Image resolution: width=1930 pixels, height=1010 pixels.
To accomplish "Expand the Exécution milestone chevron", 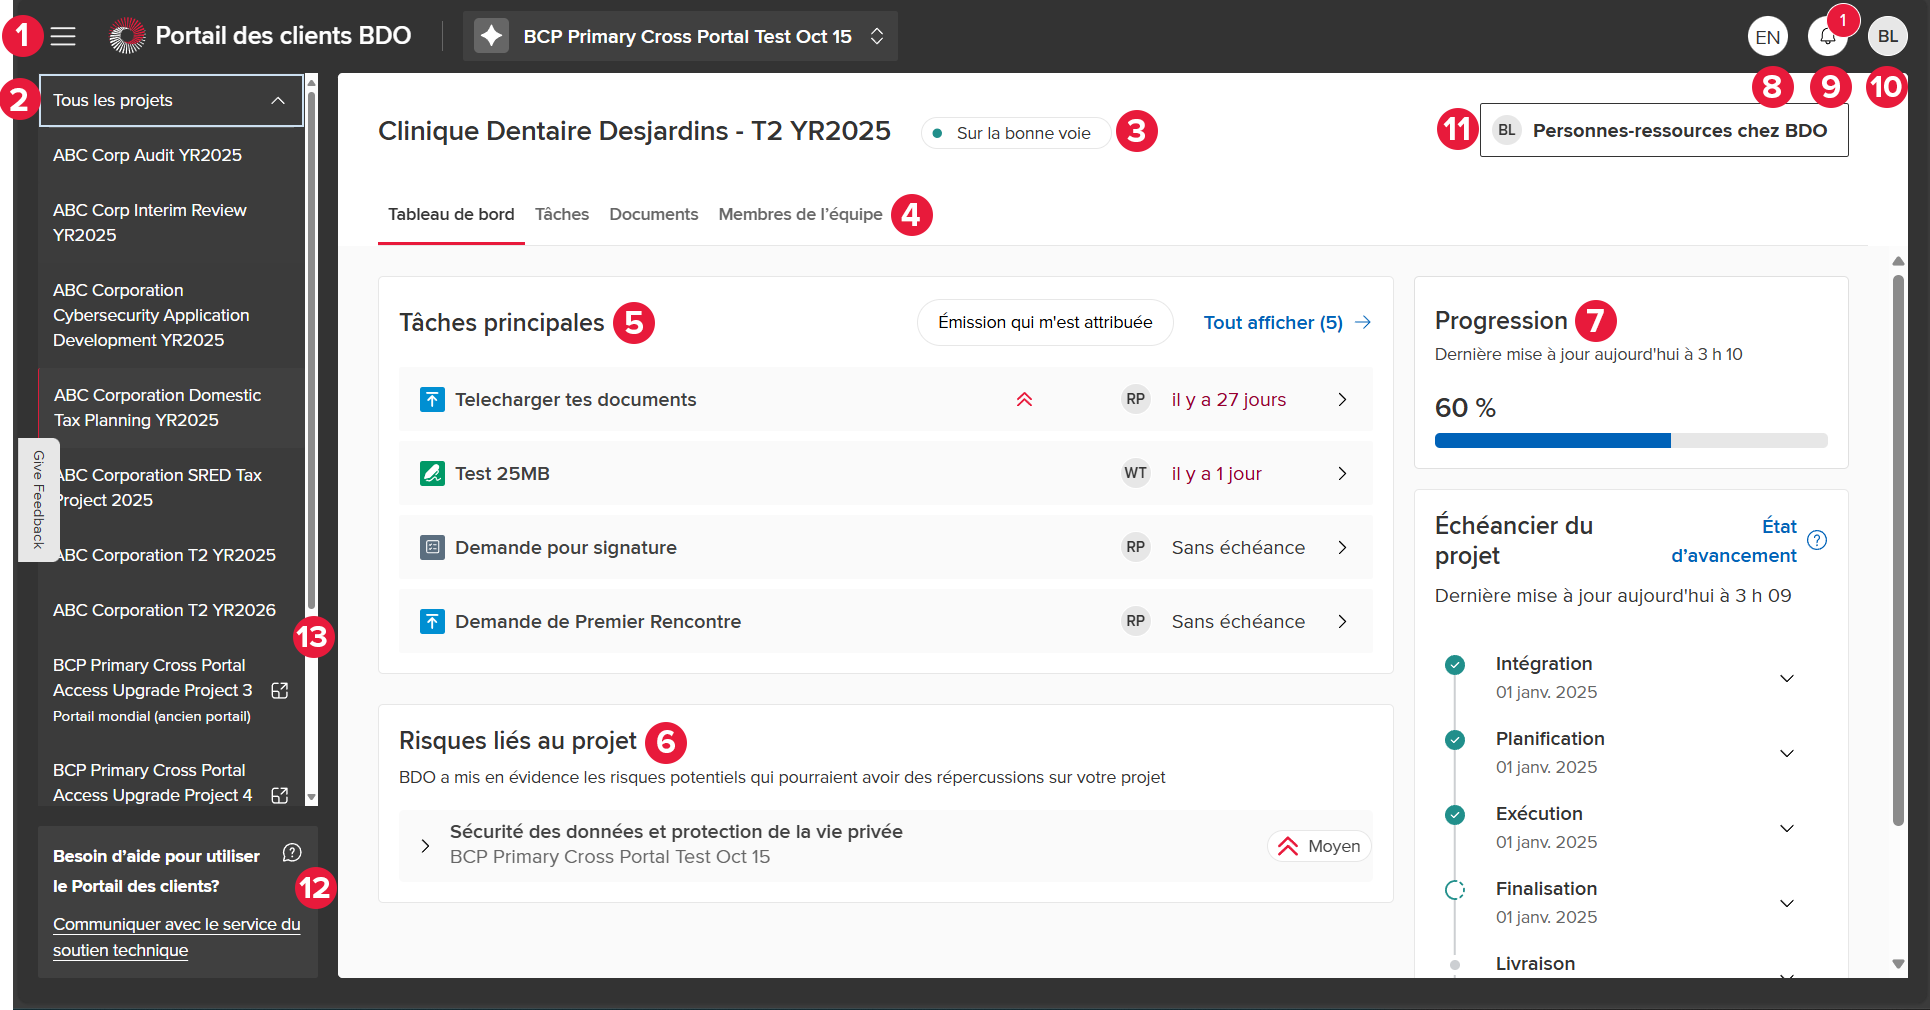I will pyautogui.click(x=1787, y=828).
